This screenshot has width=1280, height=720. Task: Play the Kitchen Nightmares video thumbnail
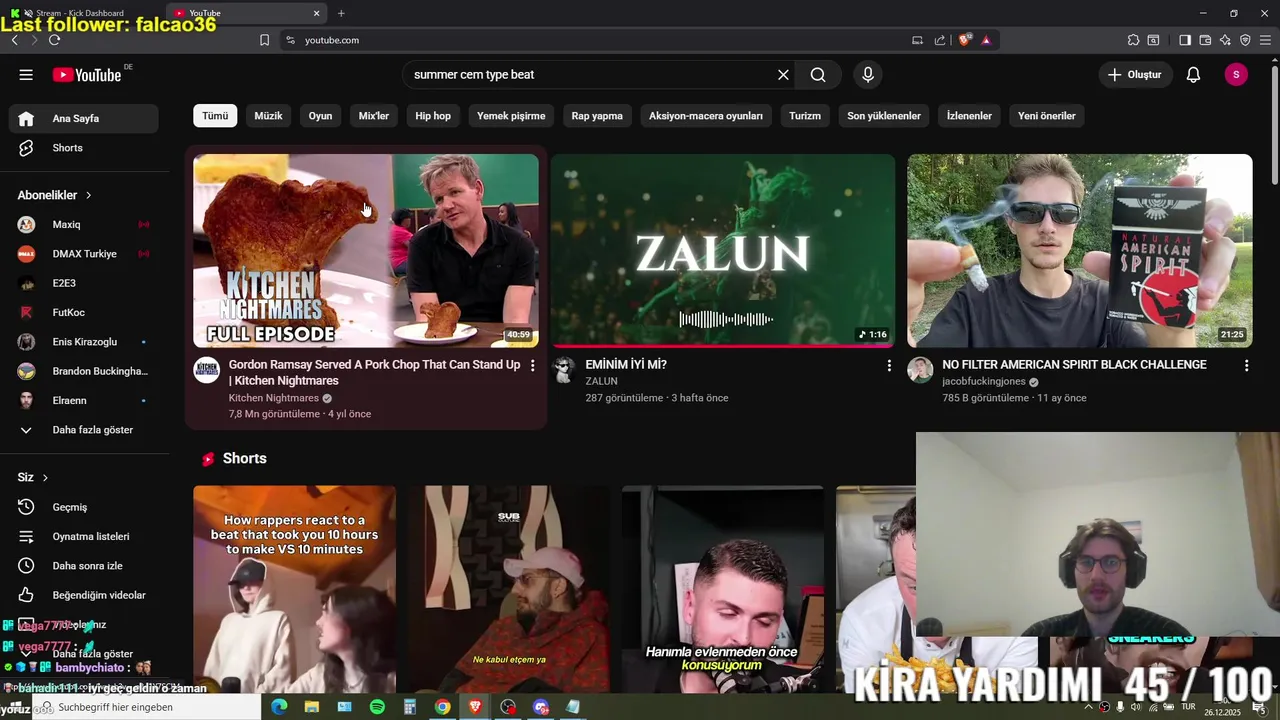[366, 250]
